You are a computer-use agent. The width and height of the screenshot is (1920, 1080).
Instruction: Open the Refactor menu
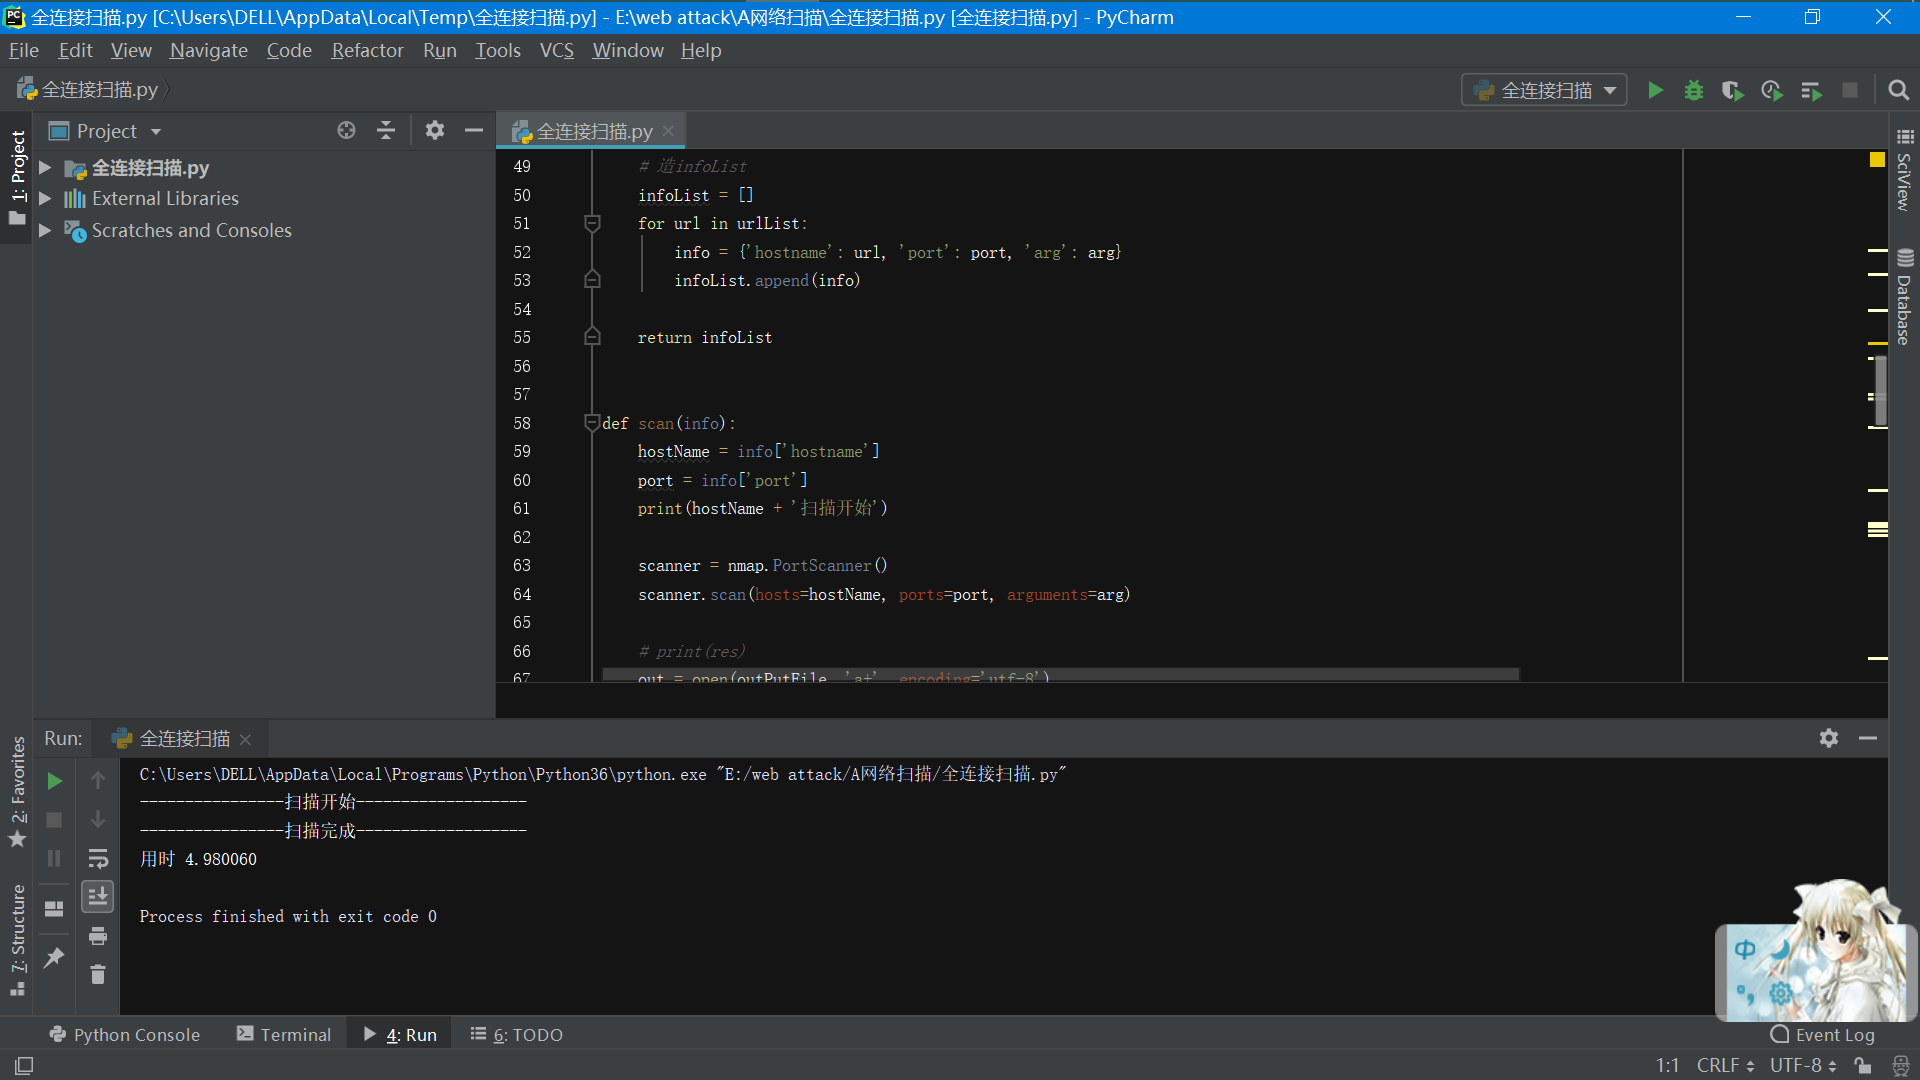367,50
